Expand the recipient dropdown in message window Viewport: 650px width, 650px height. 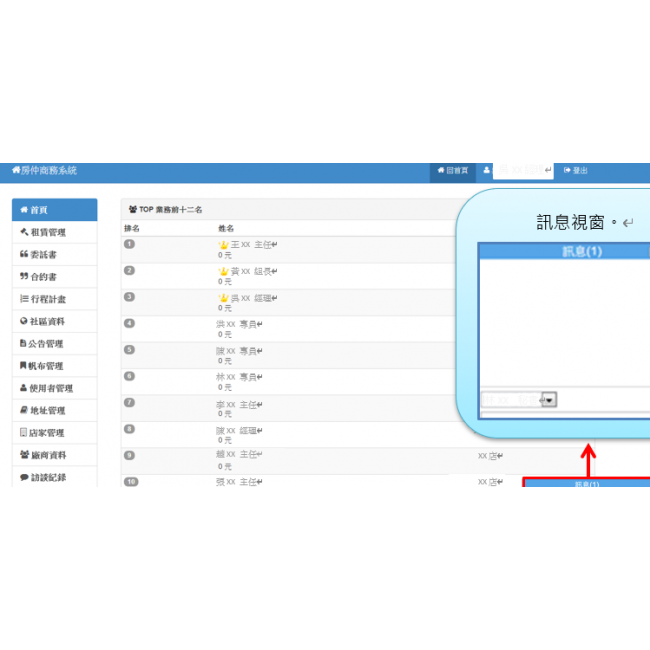click(549, 399)
